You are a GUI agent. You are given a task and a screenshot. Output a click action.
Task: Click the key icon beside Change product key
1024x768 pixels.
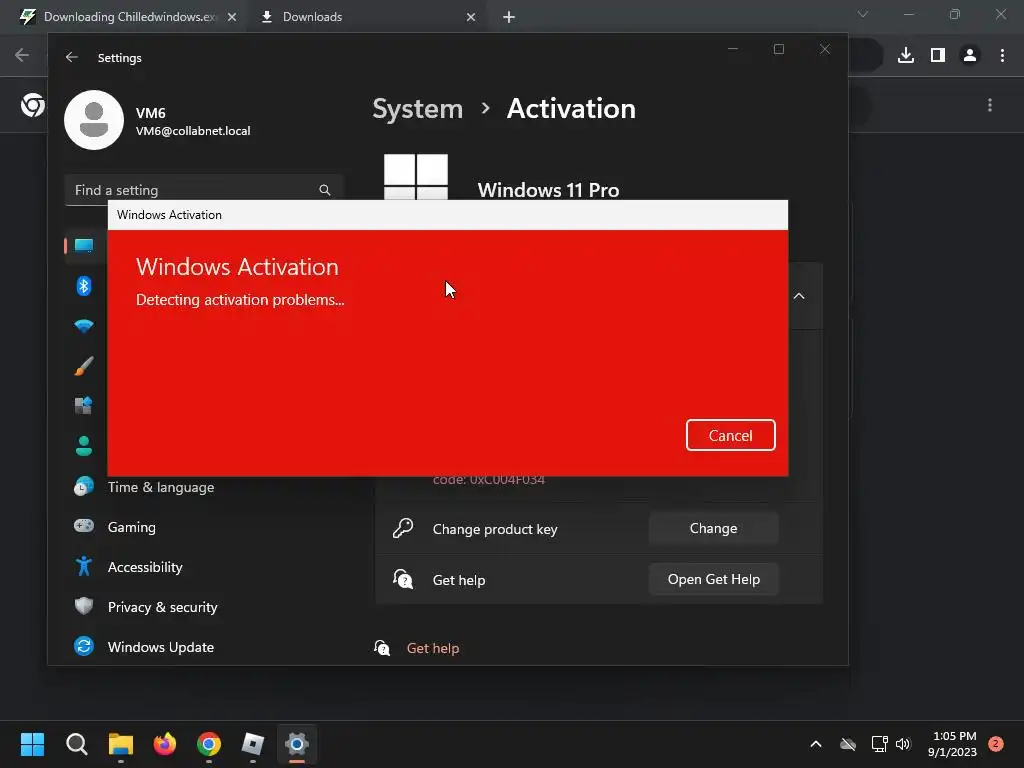(x=403, y=528)
